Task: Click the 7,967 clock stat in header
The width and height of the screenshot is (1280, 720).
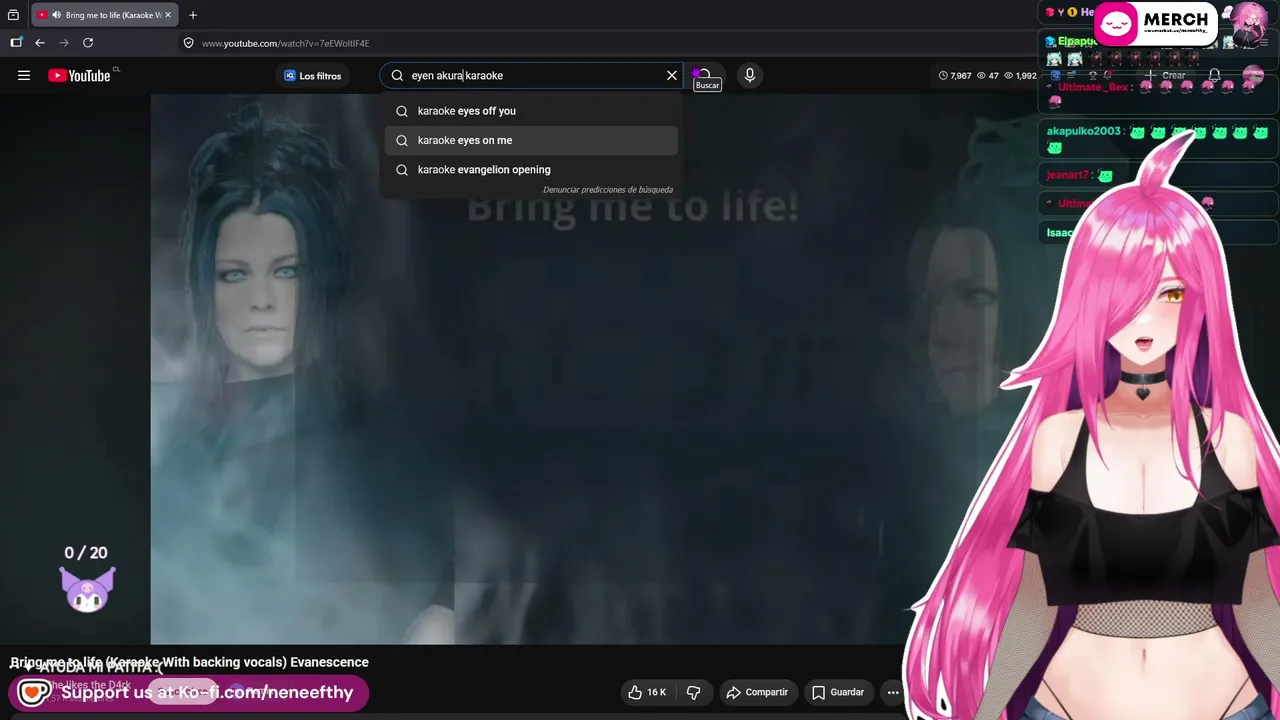Action: [x=955, y=76]
